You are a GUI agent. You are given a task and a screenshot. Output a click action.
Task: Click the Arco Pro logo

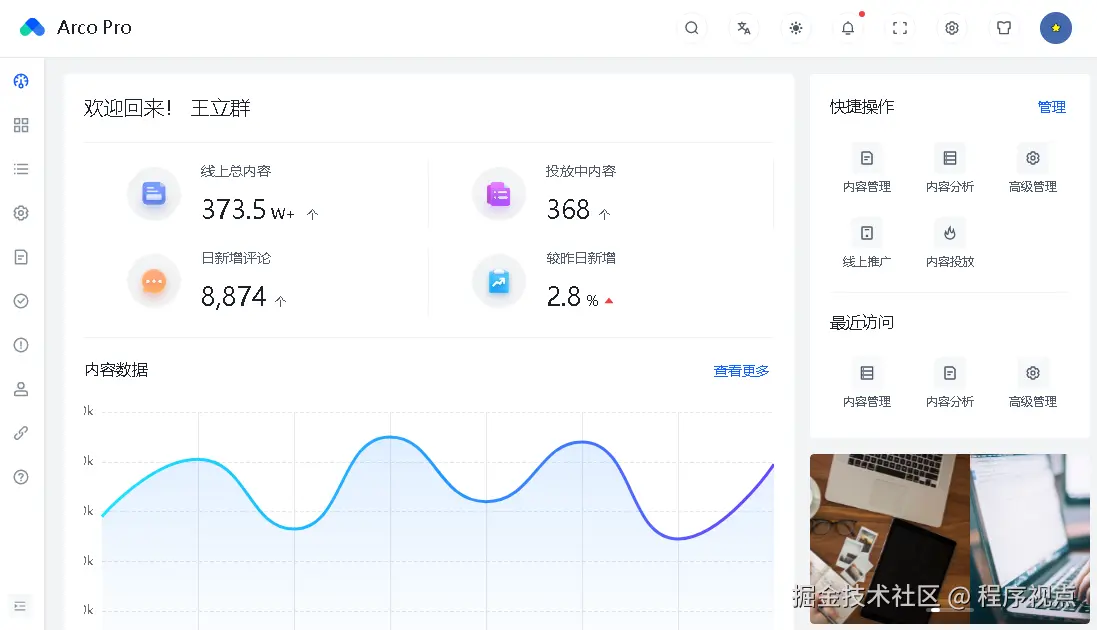(32, 27)
